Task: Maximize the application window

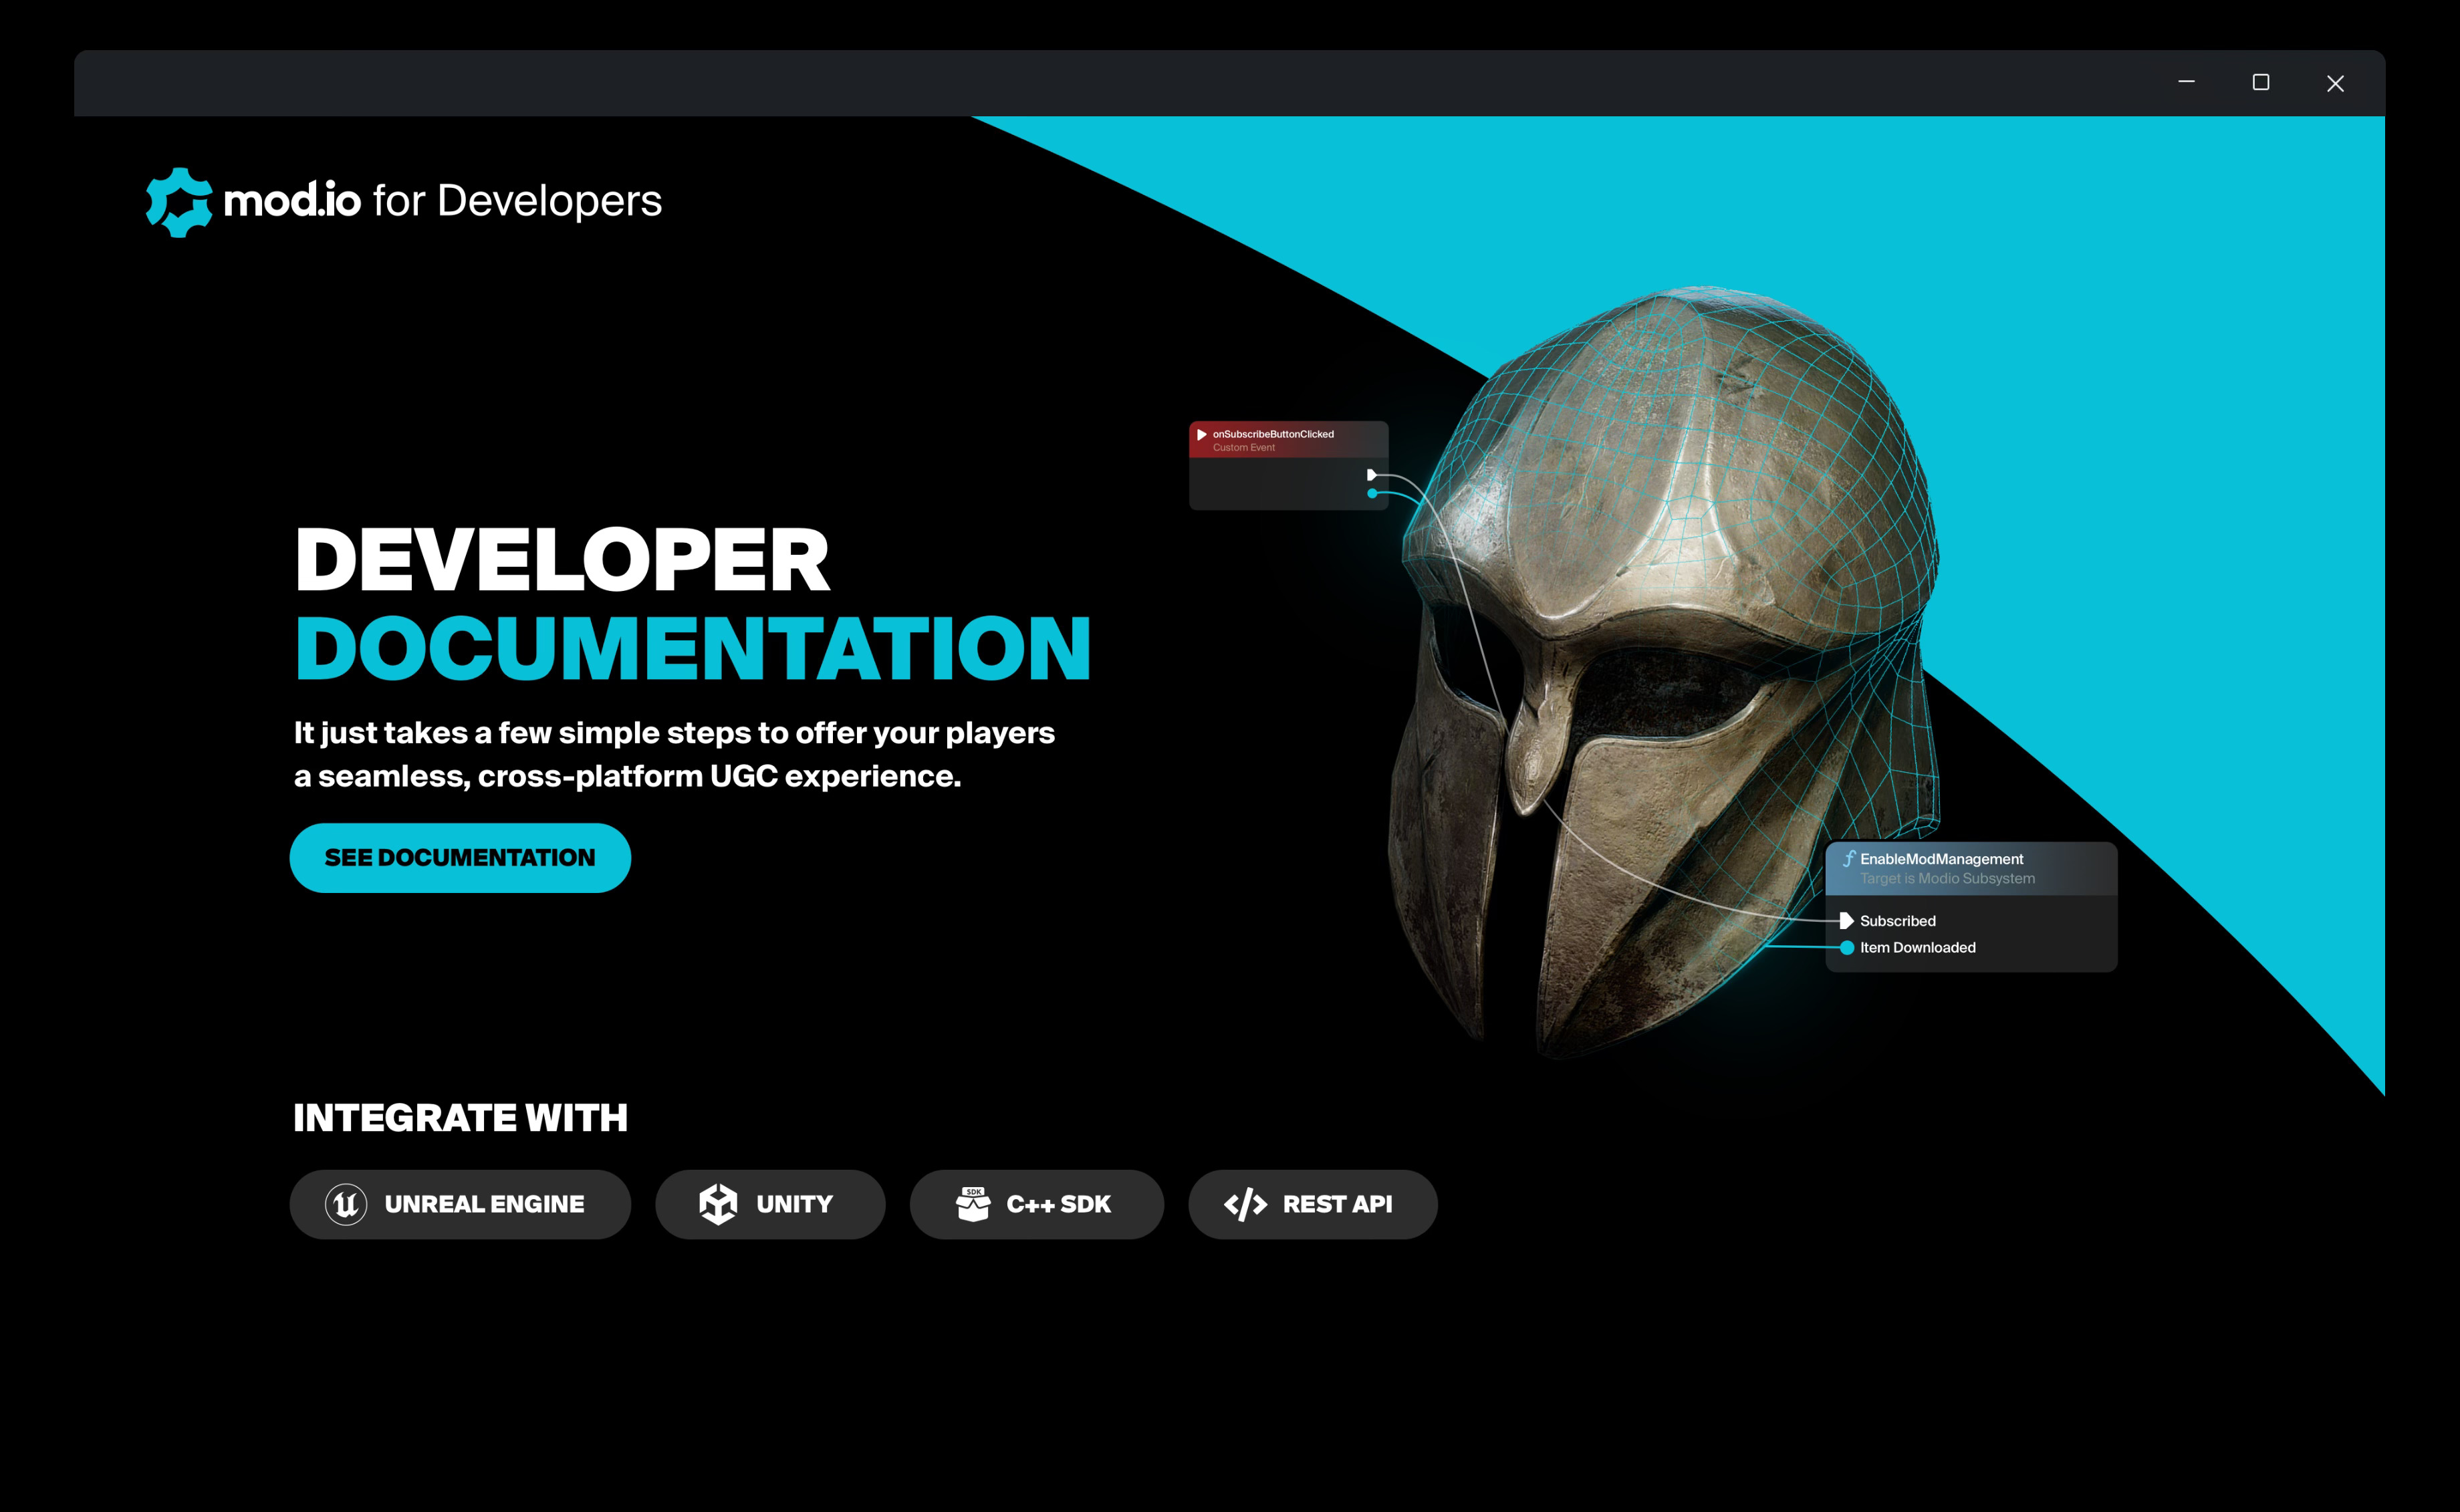Action: point(2260,83)
